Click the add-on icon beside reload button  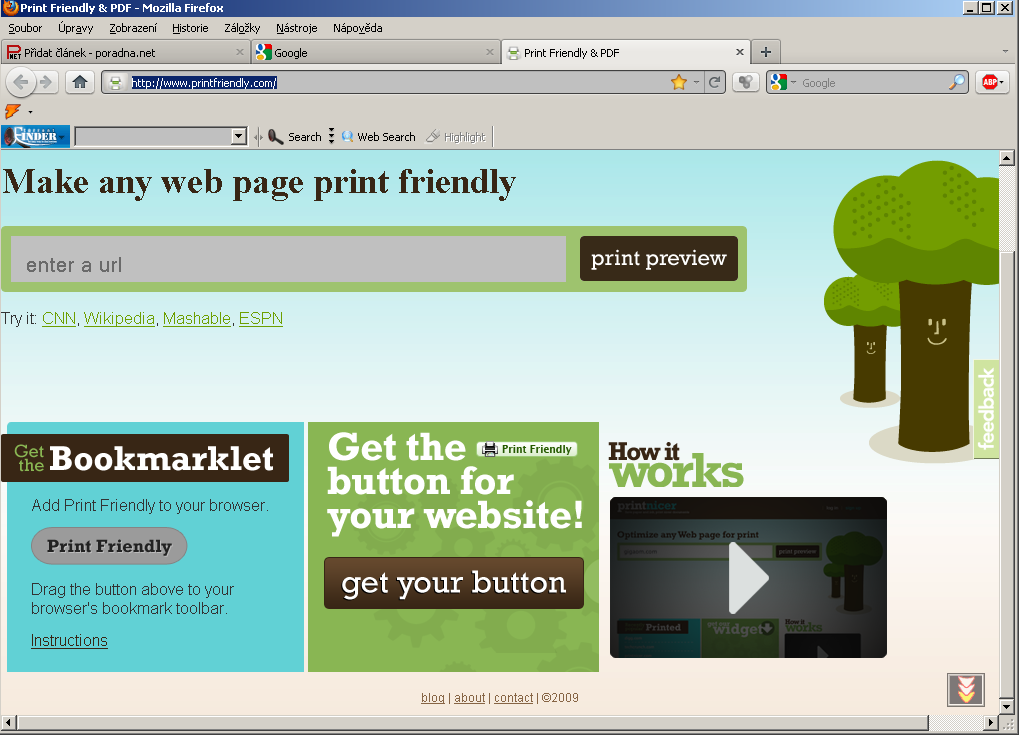[745, 83]
